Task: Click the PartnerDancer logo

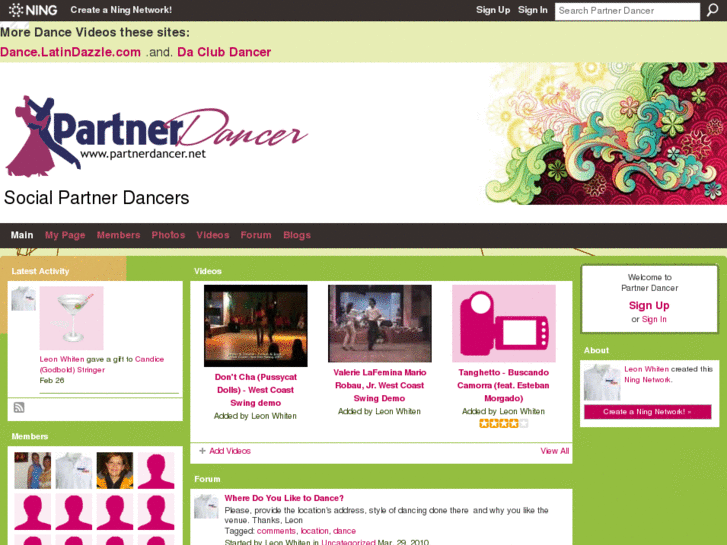Action: [x=157, y=136]
